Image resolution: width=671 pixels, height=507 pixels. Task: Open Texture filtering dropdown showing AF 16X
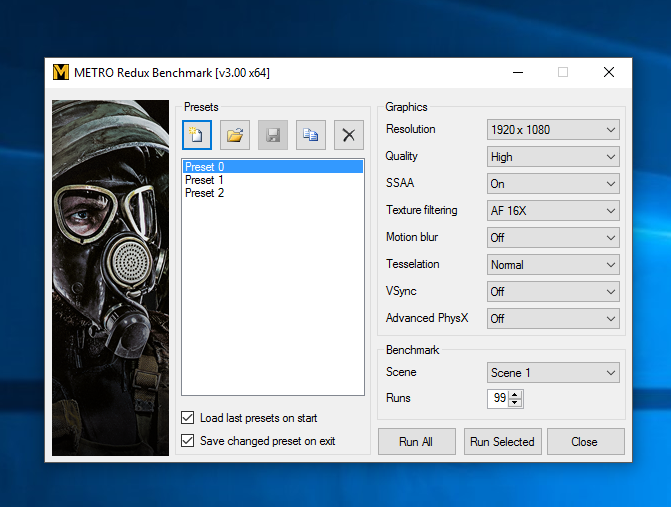(553, 211)
